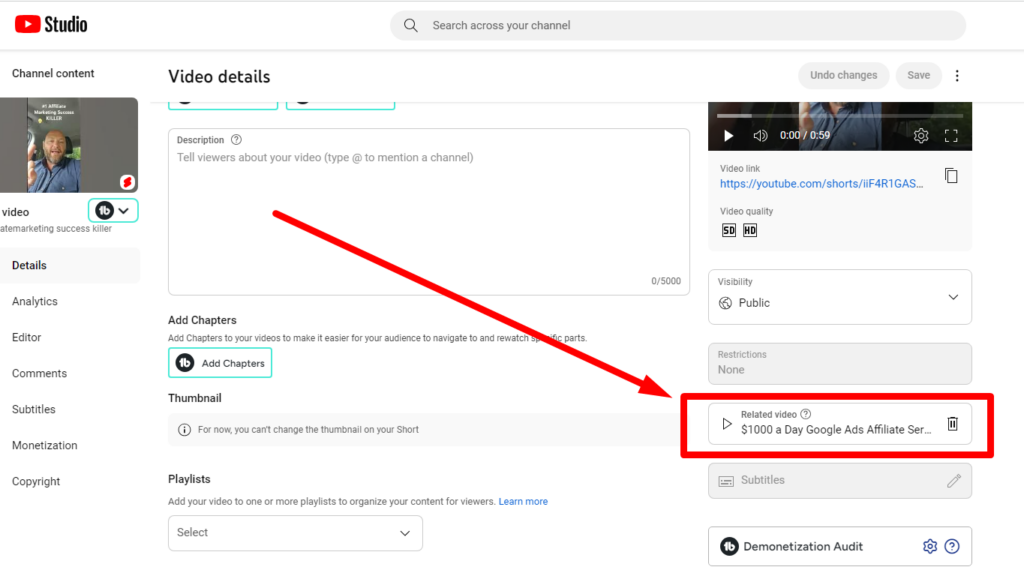
Task: Click the Add Chapters button
Action: pos(220,363)
